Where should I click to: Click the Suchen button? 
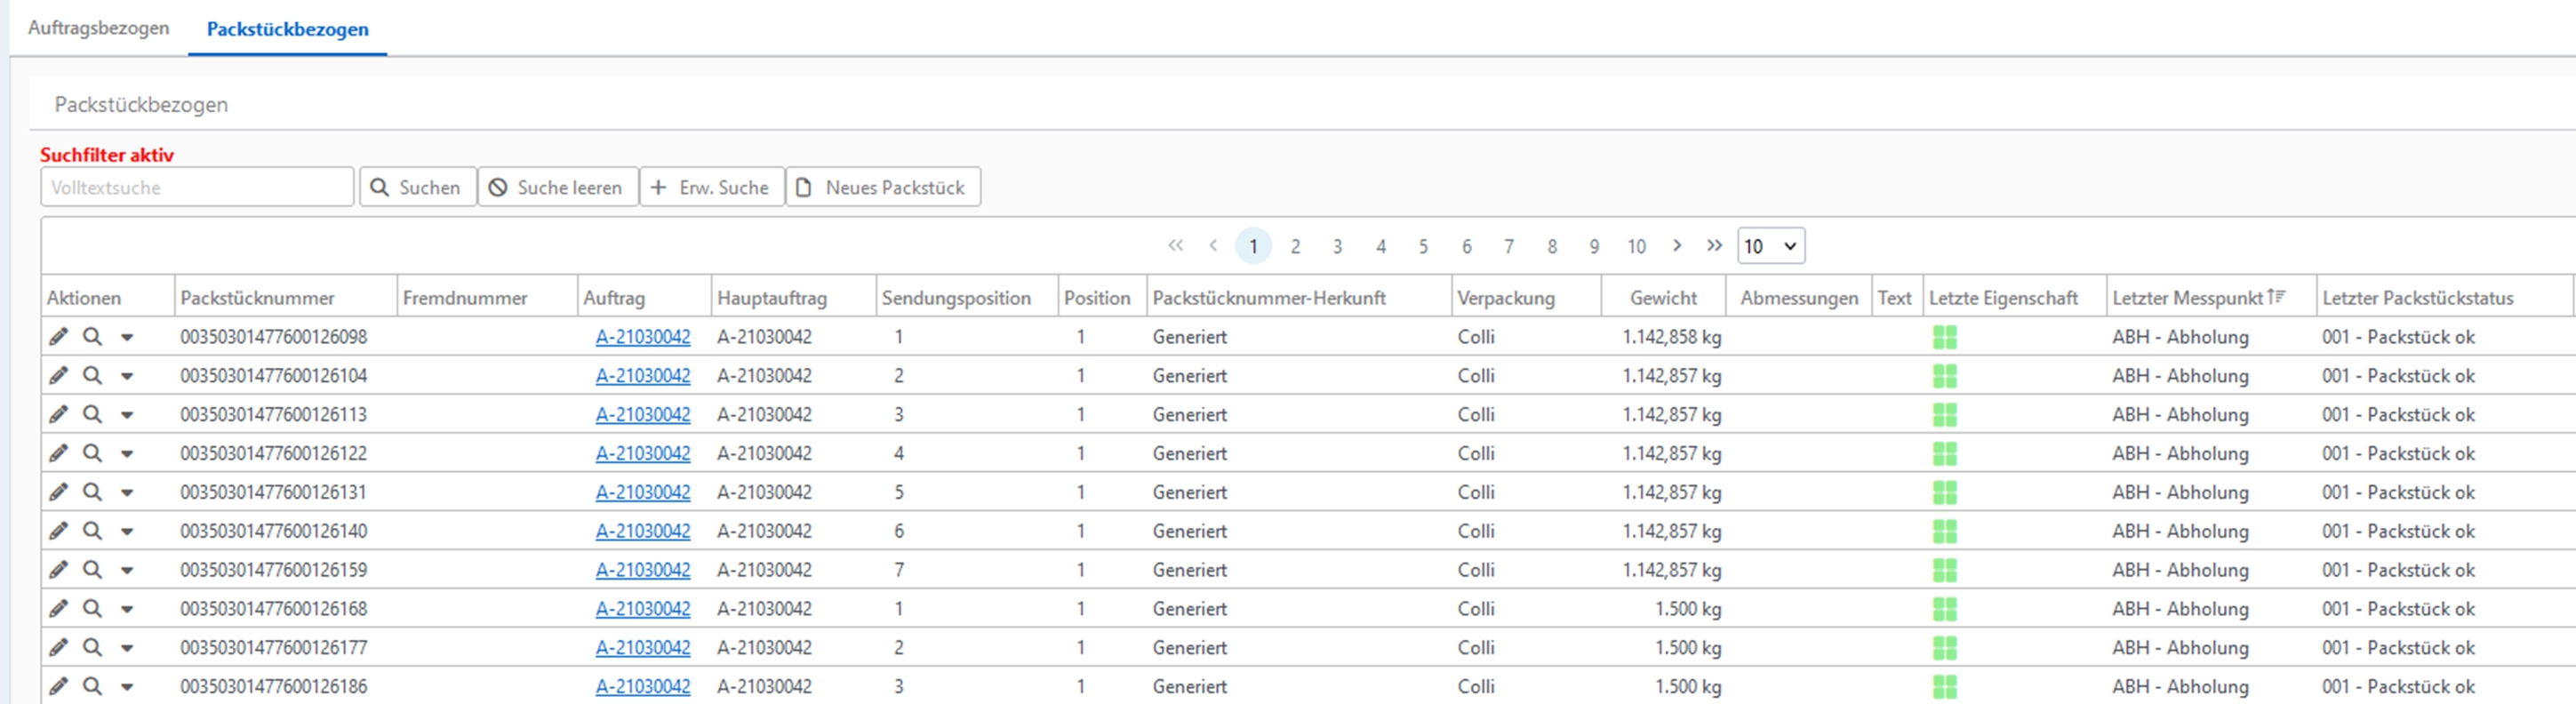coord(417,187)
